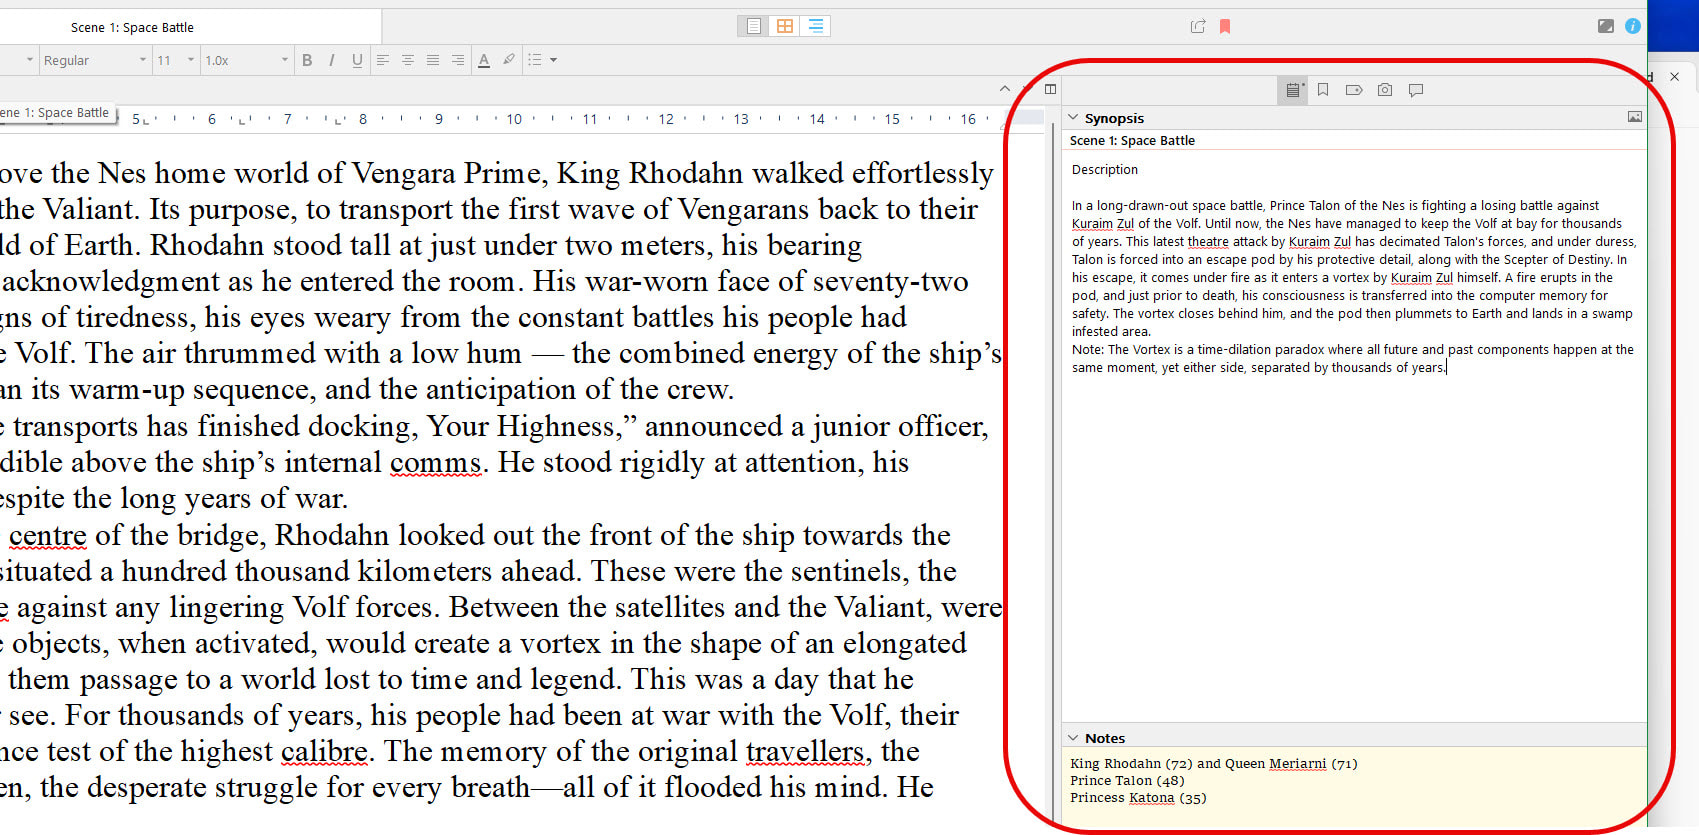Switch inspector to the Bookmarks tab

pyautogui.click(x=1323, y=90)
